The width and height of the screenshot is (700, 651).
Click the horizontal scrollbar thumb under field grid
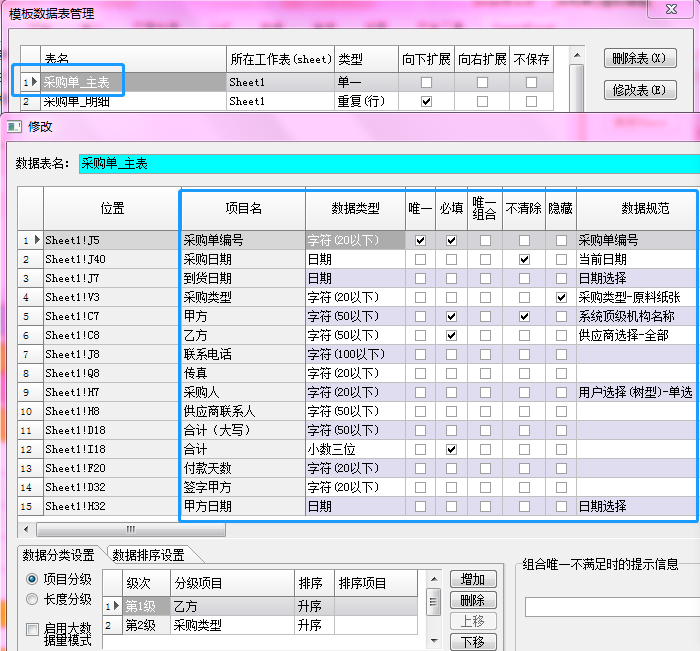(131, 530)
